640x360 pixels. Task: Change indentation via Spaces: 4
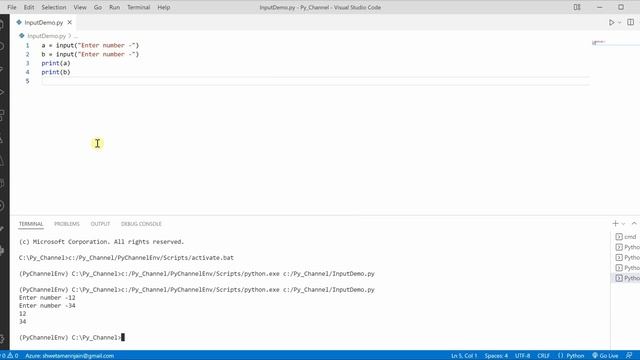[x=496, y=356]
